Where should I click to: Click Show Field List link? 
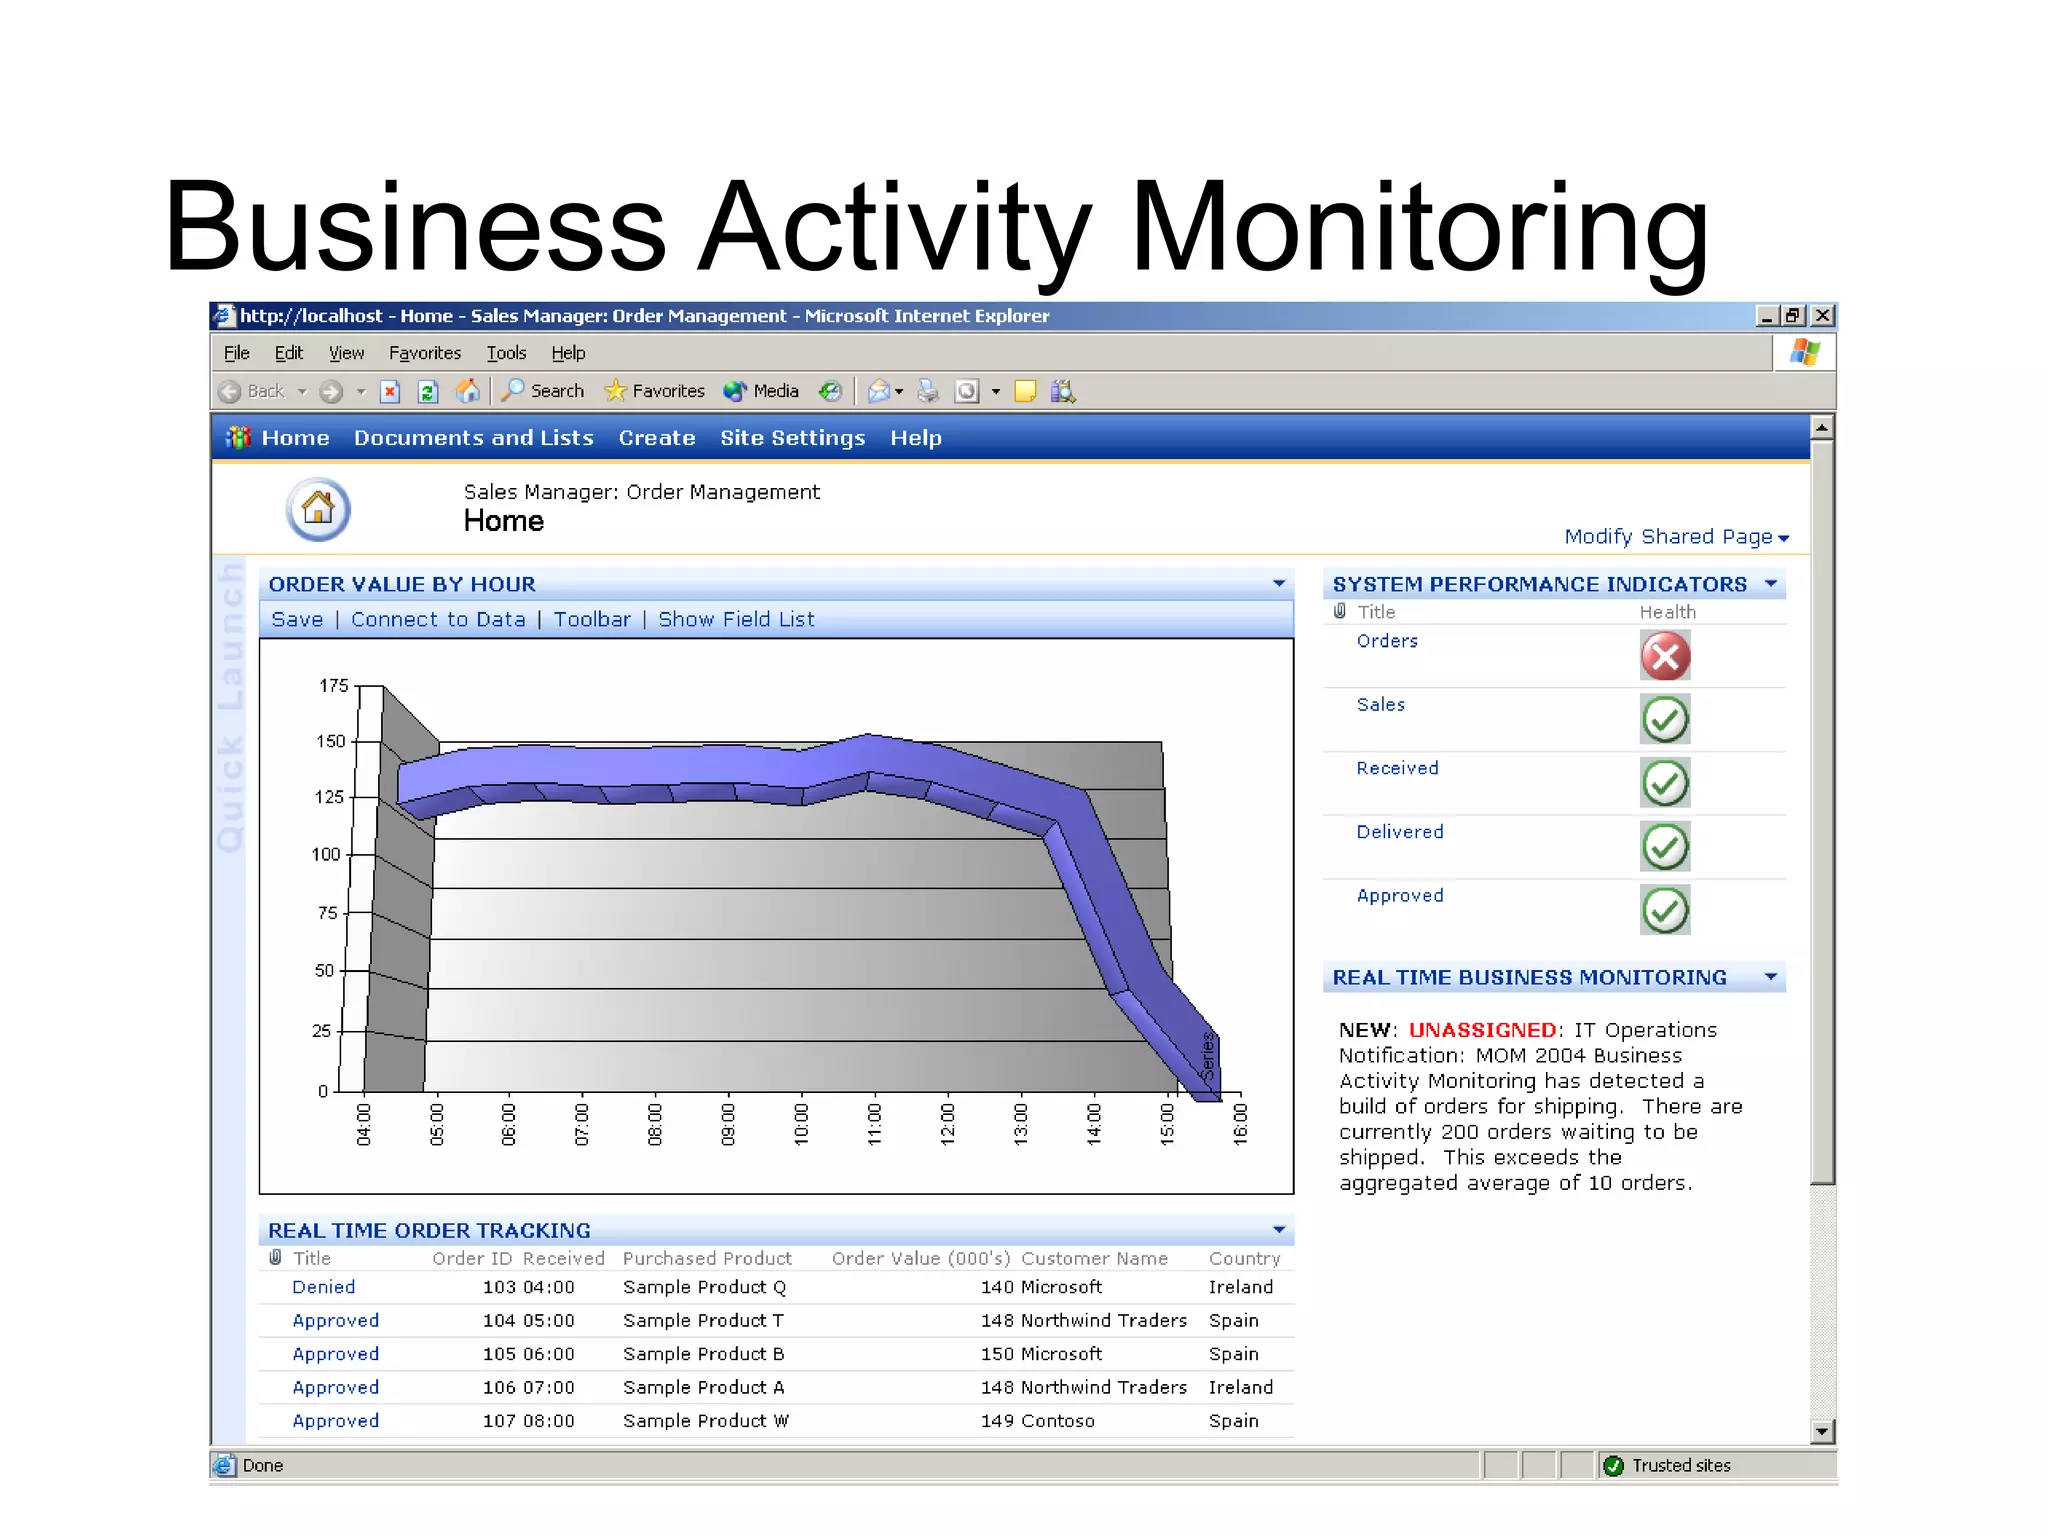[736, 620]
